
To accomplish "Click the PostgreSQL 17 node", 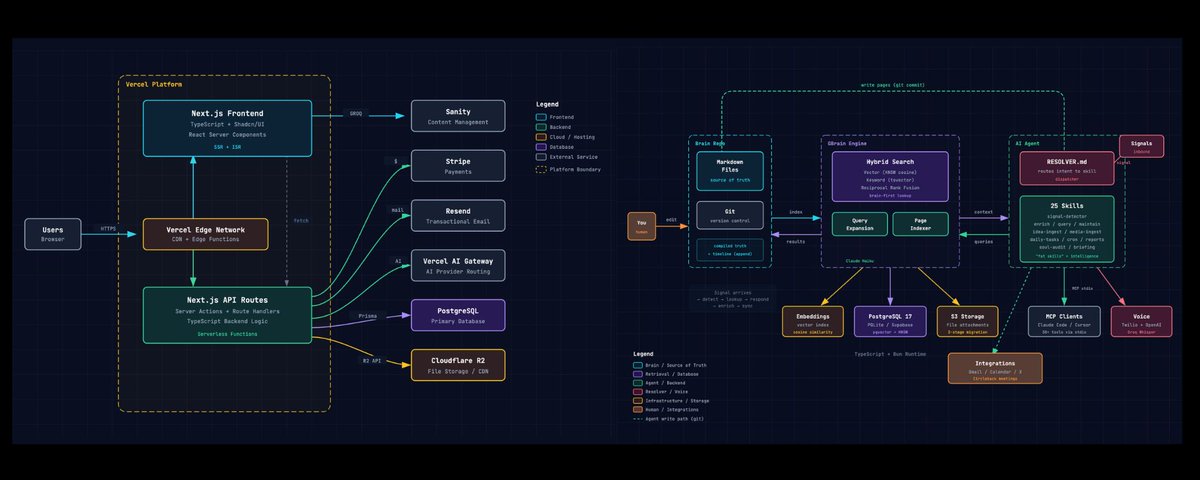I will click(x=890, y=321).
